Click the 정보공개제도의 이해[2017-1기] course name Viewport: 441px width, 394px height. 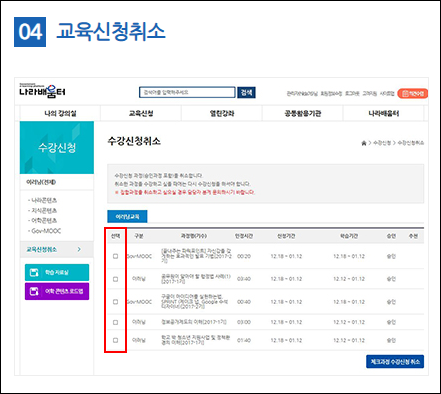coord(194,322)
